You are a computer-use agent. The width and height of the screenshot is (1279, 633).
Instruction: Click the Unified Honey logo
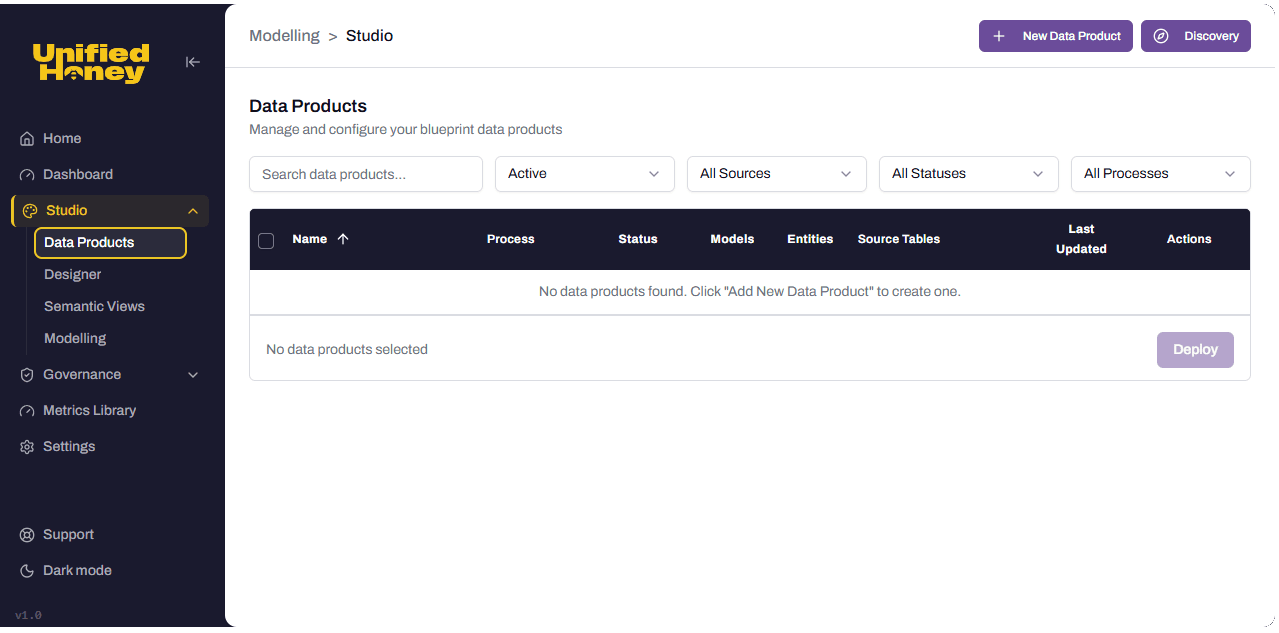[x=91, y=62]
